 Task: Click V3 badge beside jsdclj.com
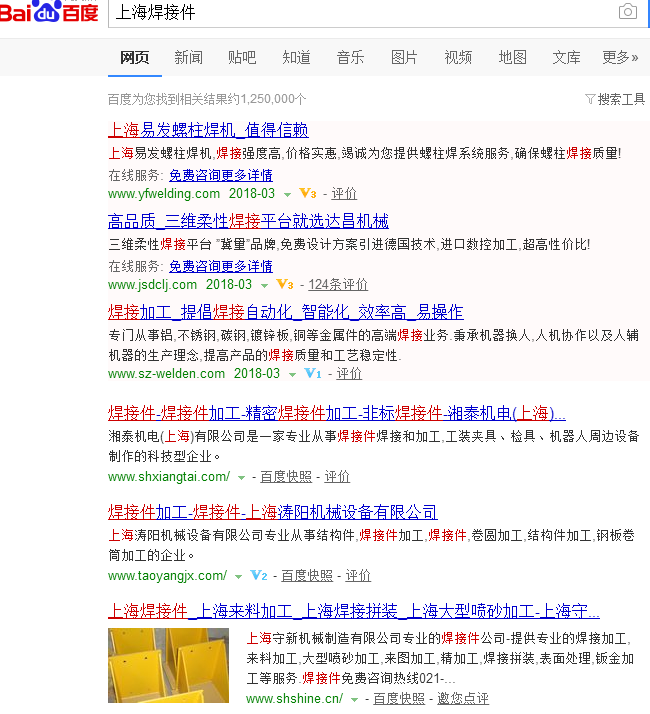click(x=285, y=284)
